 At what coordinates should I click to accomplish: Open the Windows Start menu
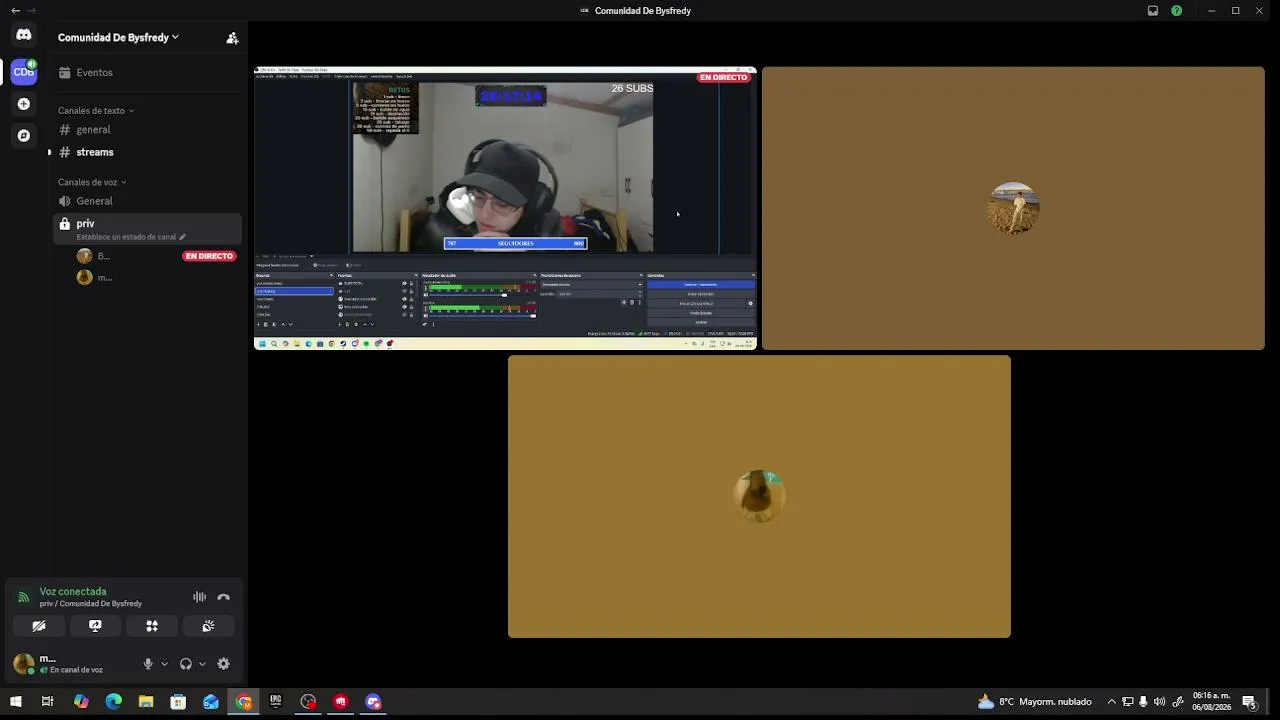tap(15, 702)
